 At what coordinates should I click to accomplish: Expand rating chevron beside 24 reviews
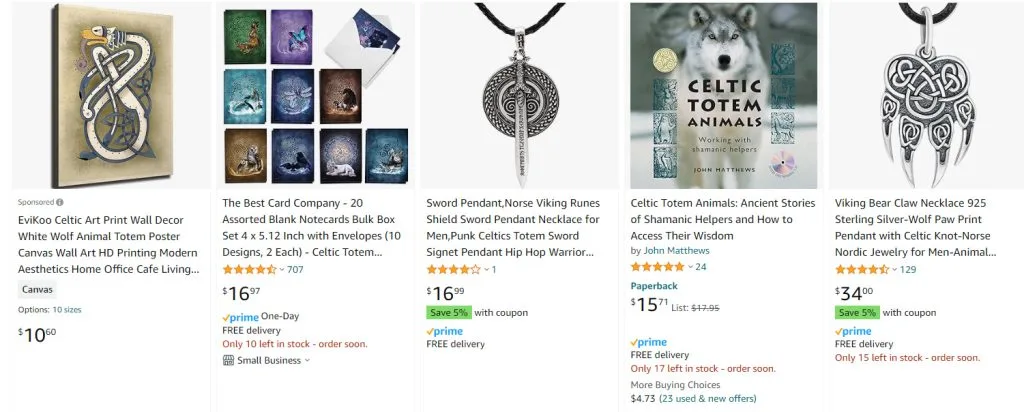[690, 267]
